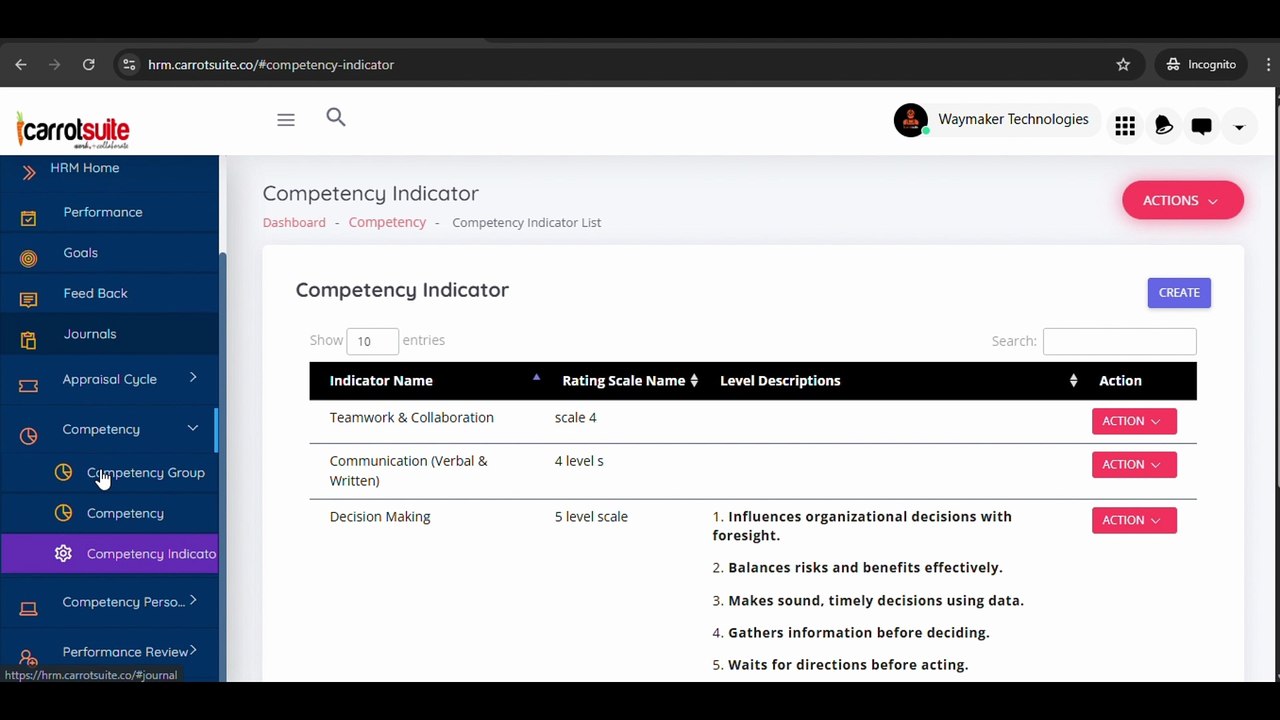This screenshot has height=720, width=1280.
Task: Click the CREATE button
Action: tap(1179, 292)
